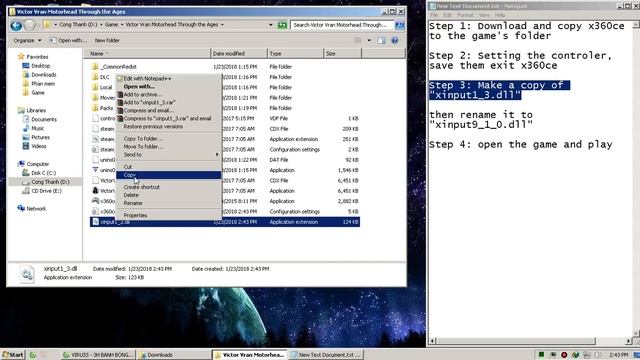Choose Create shortcut from context menu
The height and width of the screenshot is (360, 640).
(x=169, y=187)
